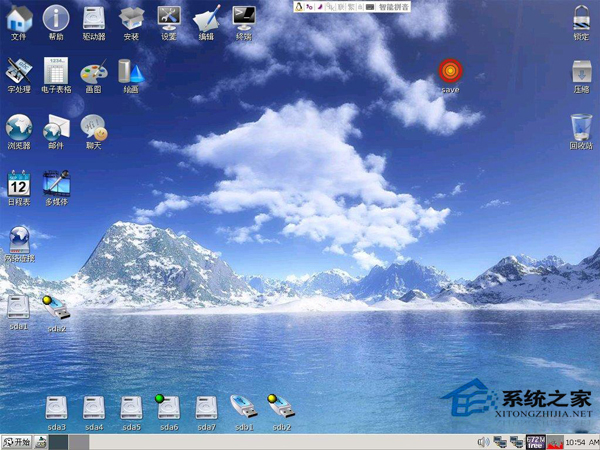Open the sdb1 USB drive icon
Viewport: 600px width, 450px height.
pos(244,406)
